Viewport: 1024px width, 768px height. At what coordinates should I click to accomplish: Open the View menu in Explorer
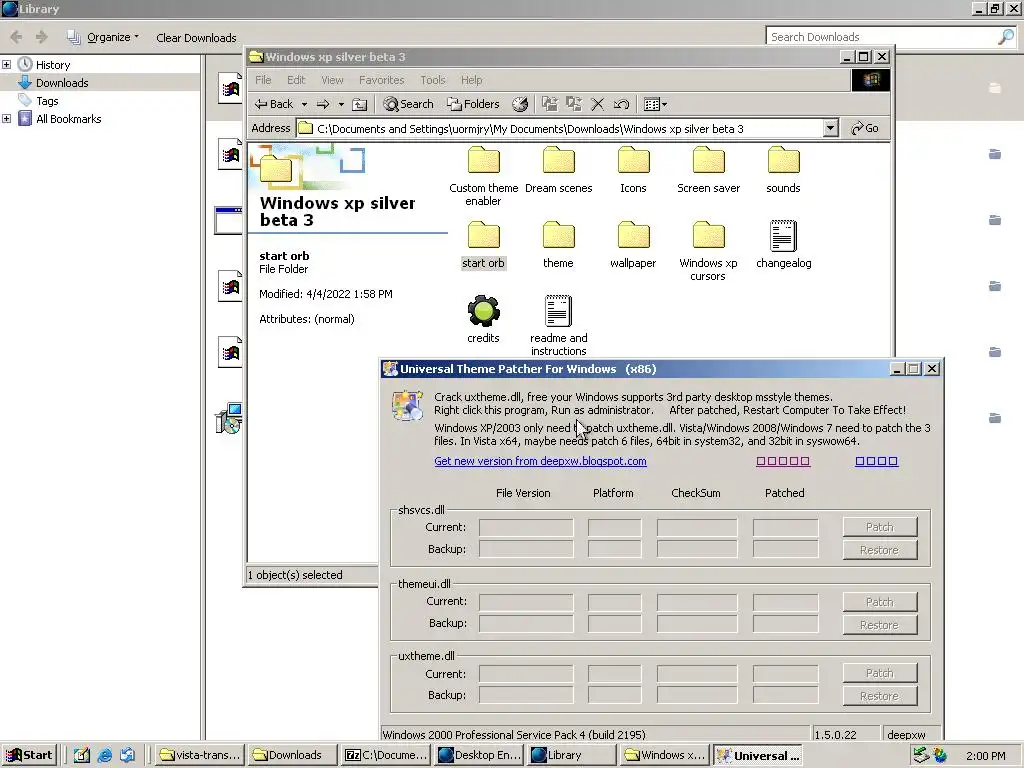pyautogui.click(x=332, y=80)
